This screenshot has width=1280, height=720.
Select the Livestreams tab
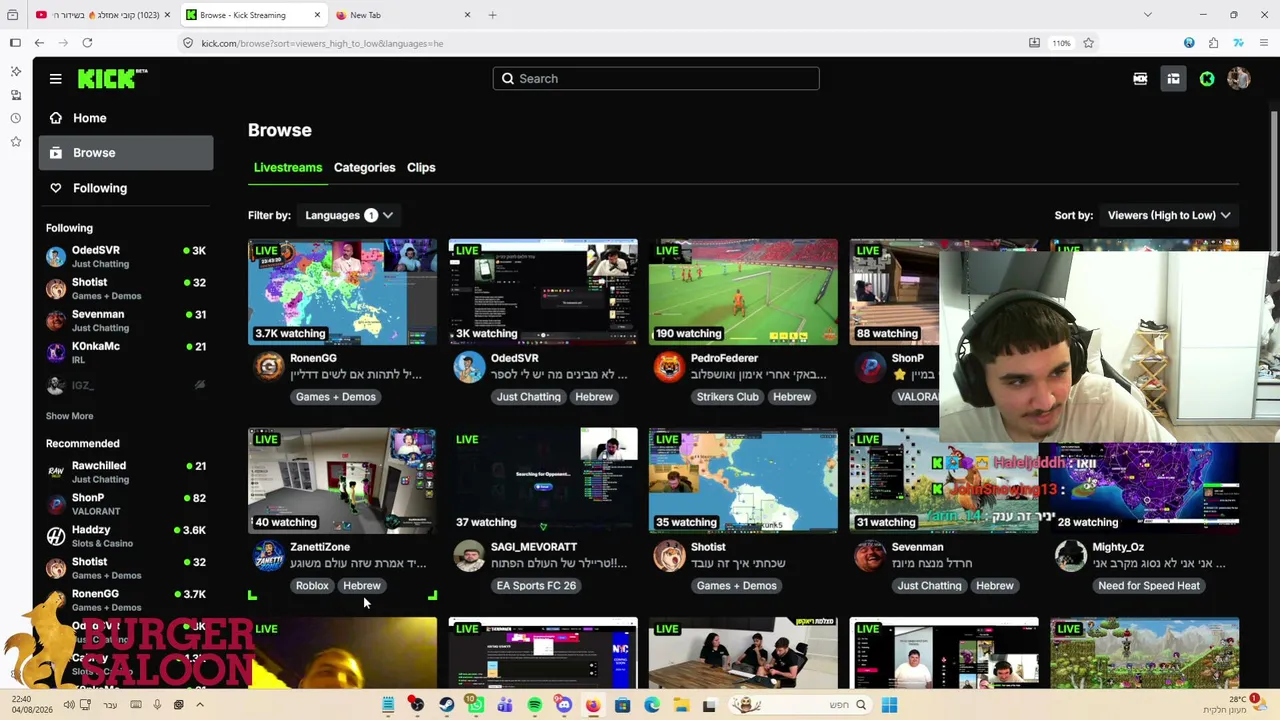[x=288, y=167]
